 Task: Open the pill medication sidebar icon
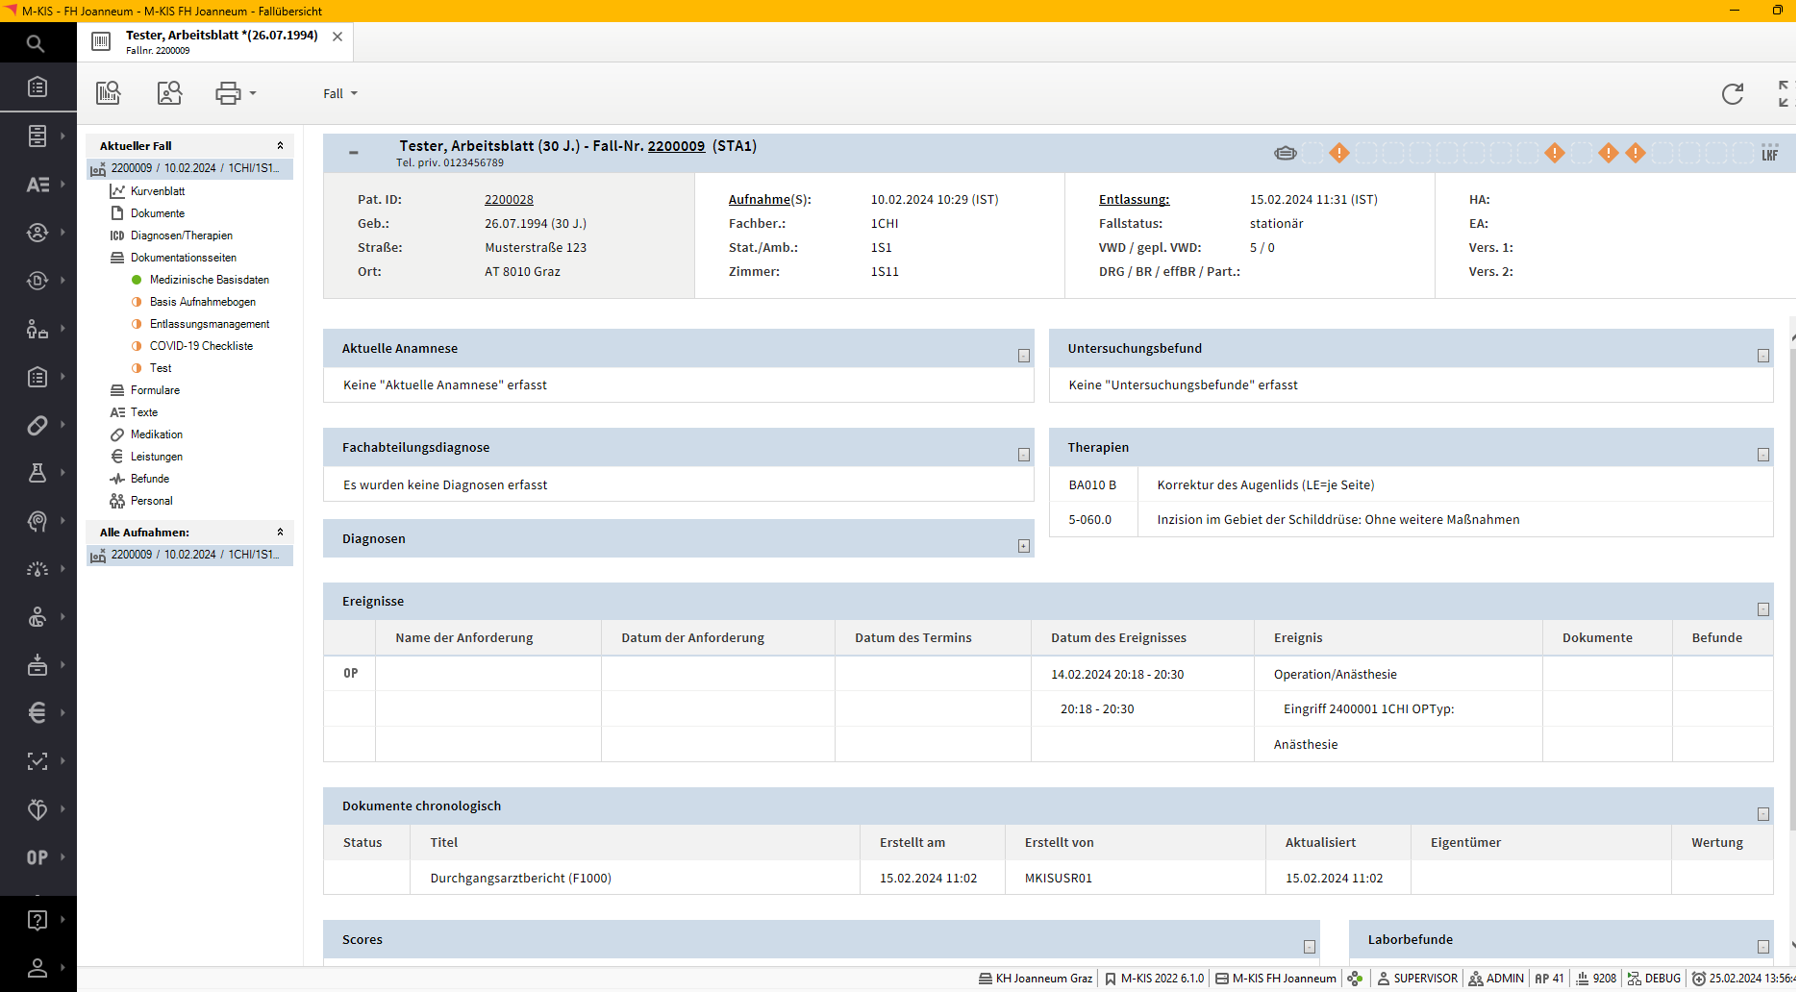37,425
